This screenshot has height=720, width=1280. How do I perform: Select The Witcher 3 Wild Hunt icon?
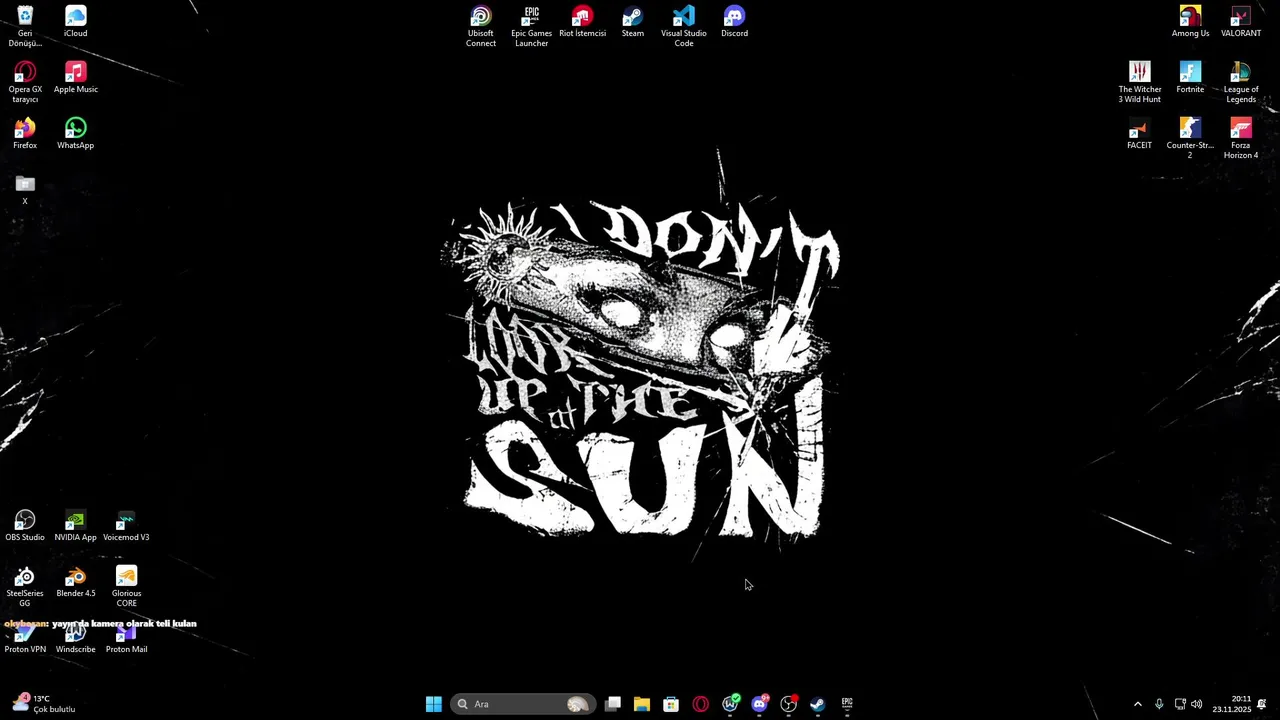click(x=1140, y=82)
